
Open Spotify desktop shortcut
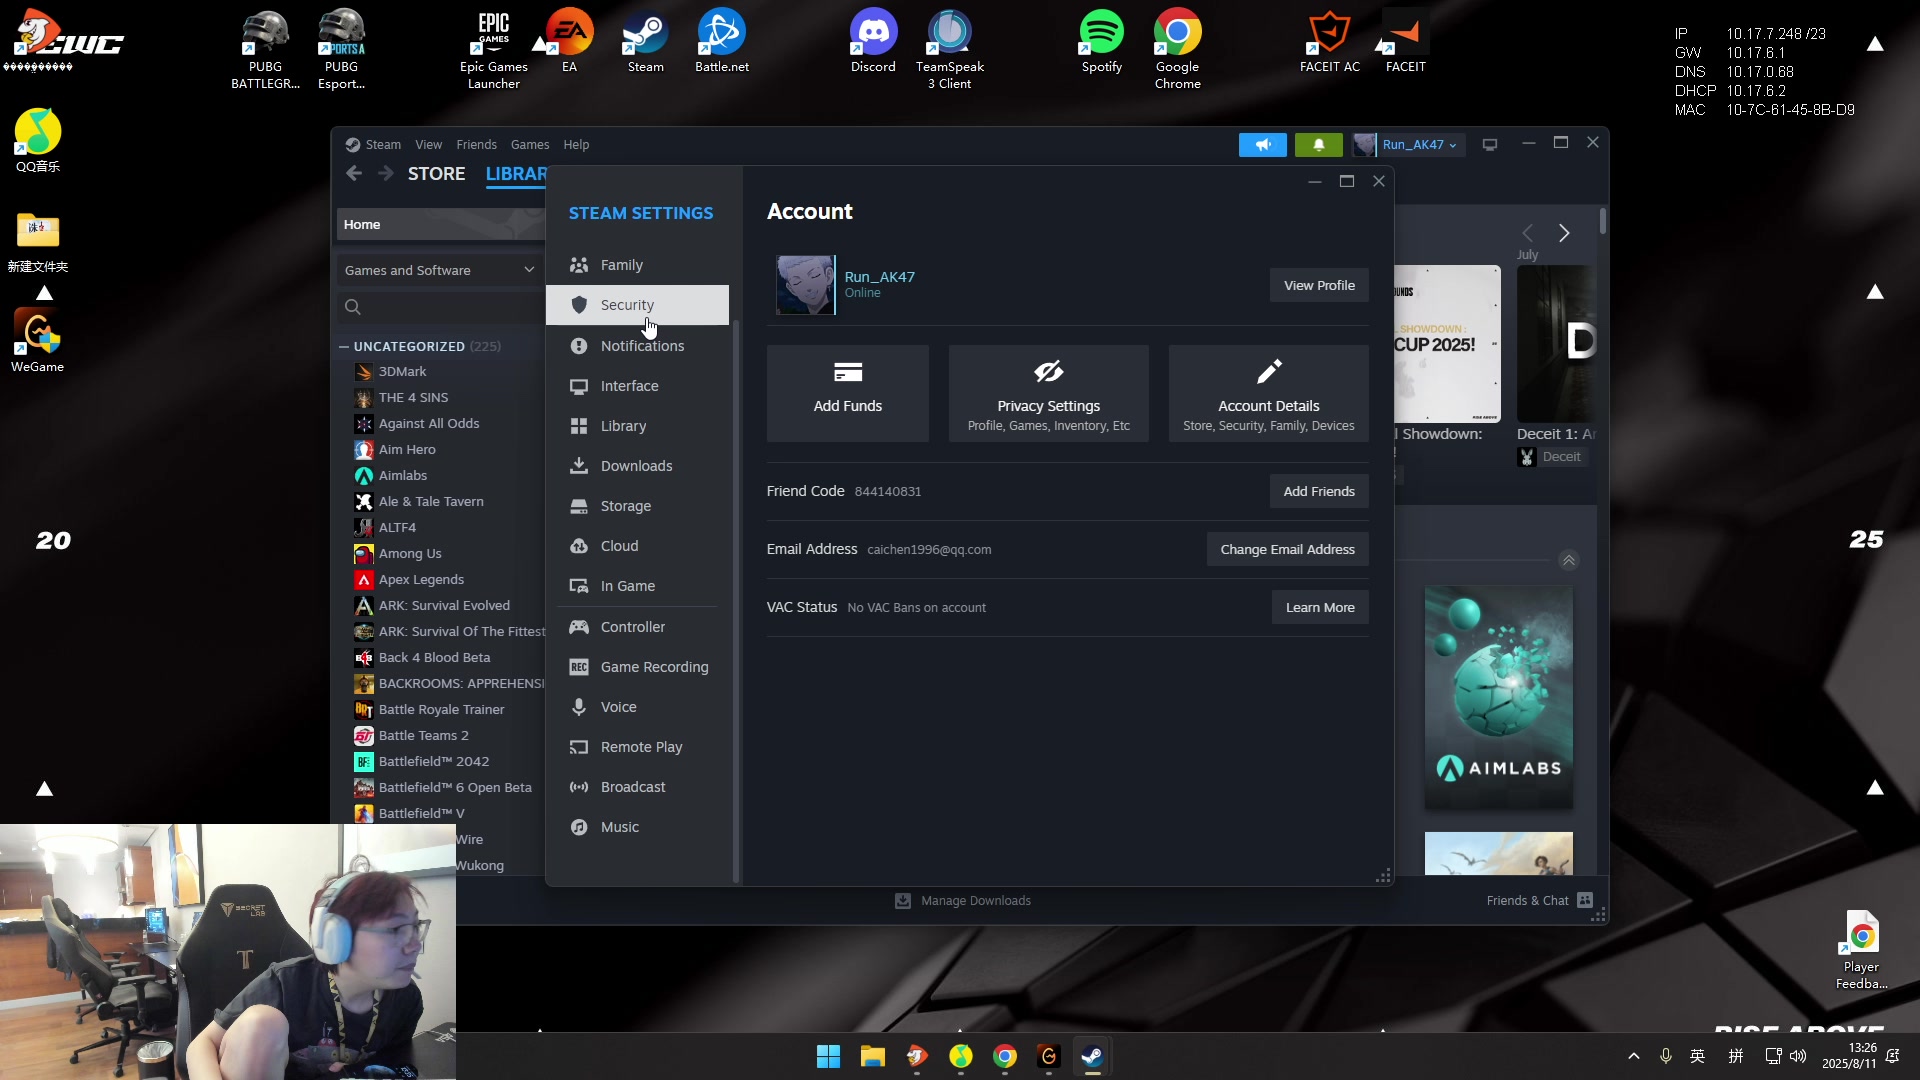1101,42
